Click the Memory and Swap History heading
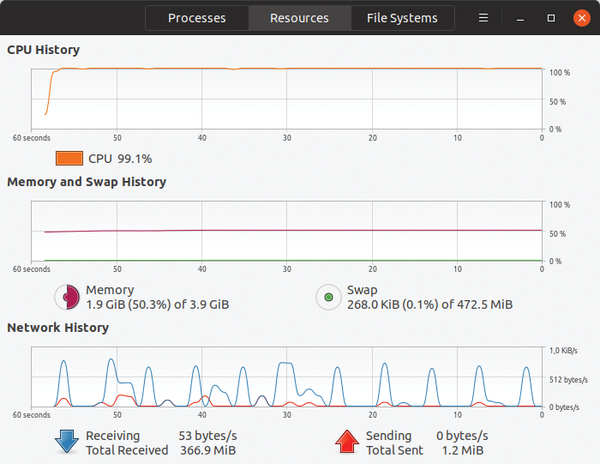 86,182
